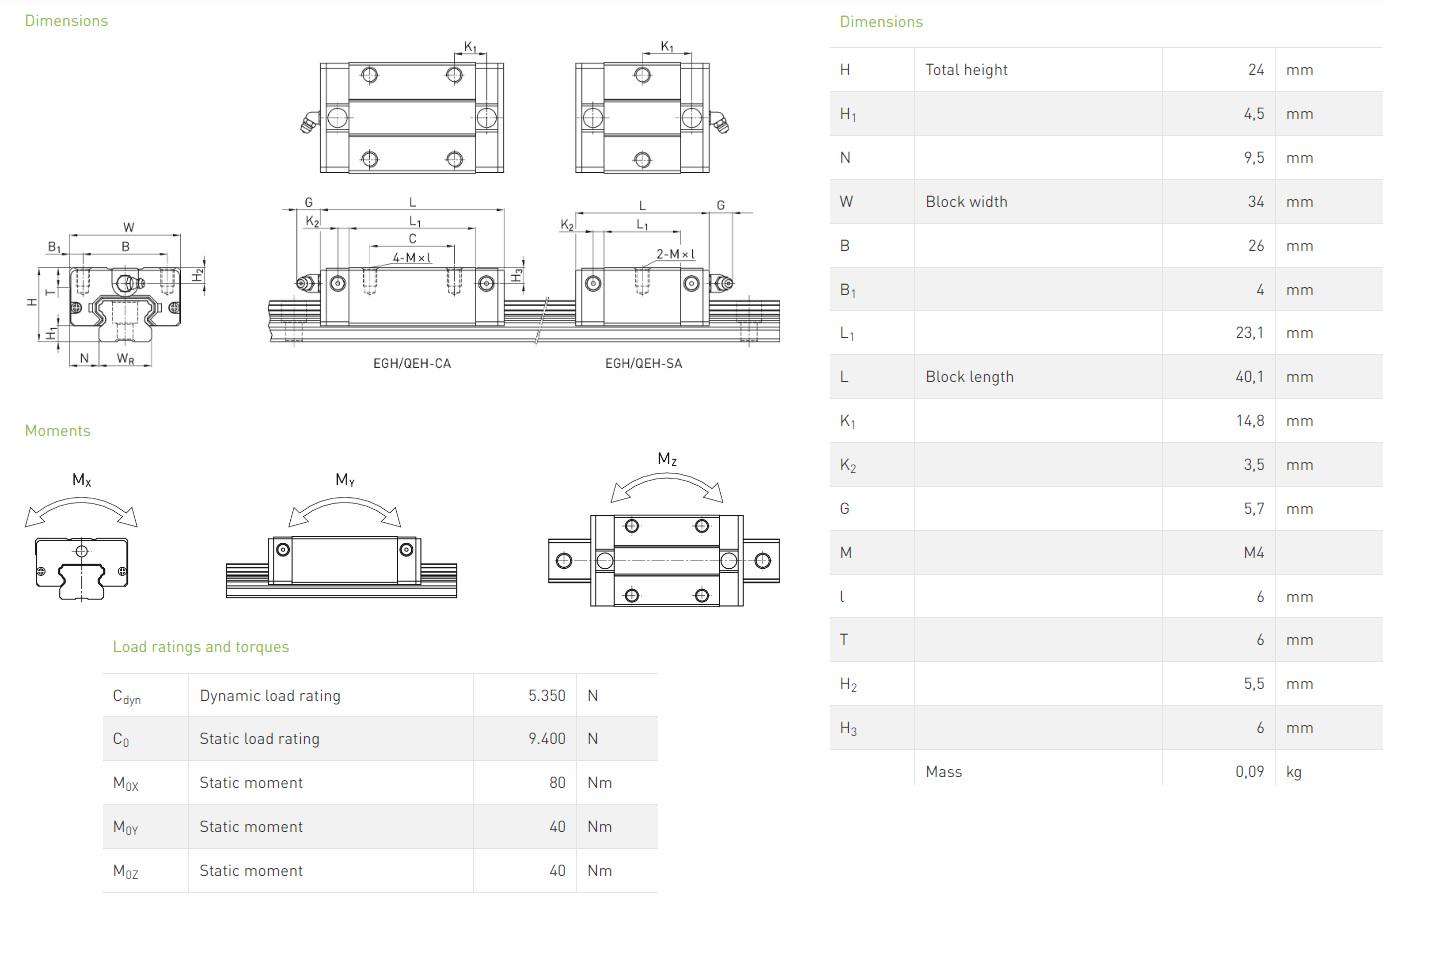Select the 'Mass' label

tap(943, 772)
